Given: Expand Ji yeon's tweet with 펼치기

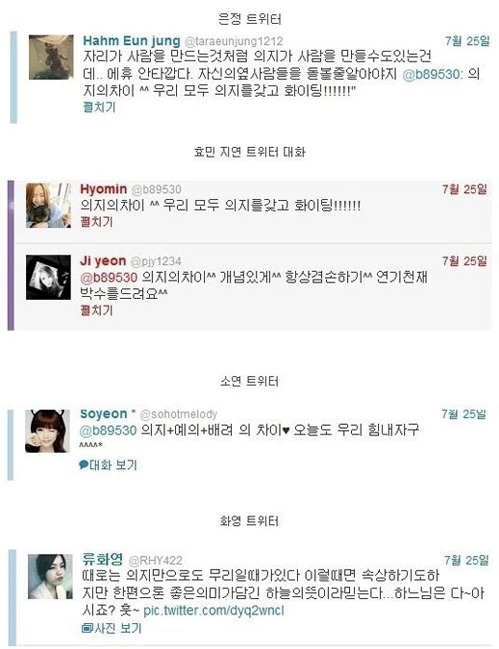Looking at the screenshot, I should coord(96,310).
